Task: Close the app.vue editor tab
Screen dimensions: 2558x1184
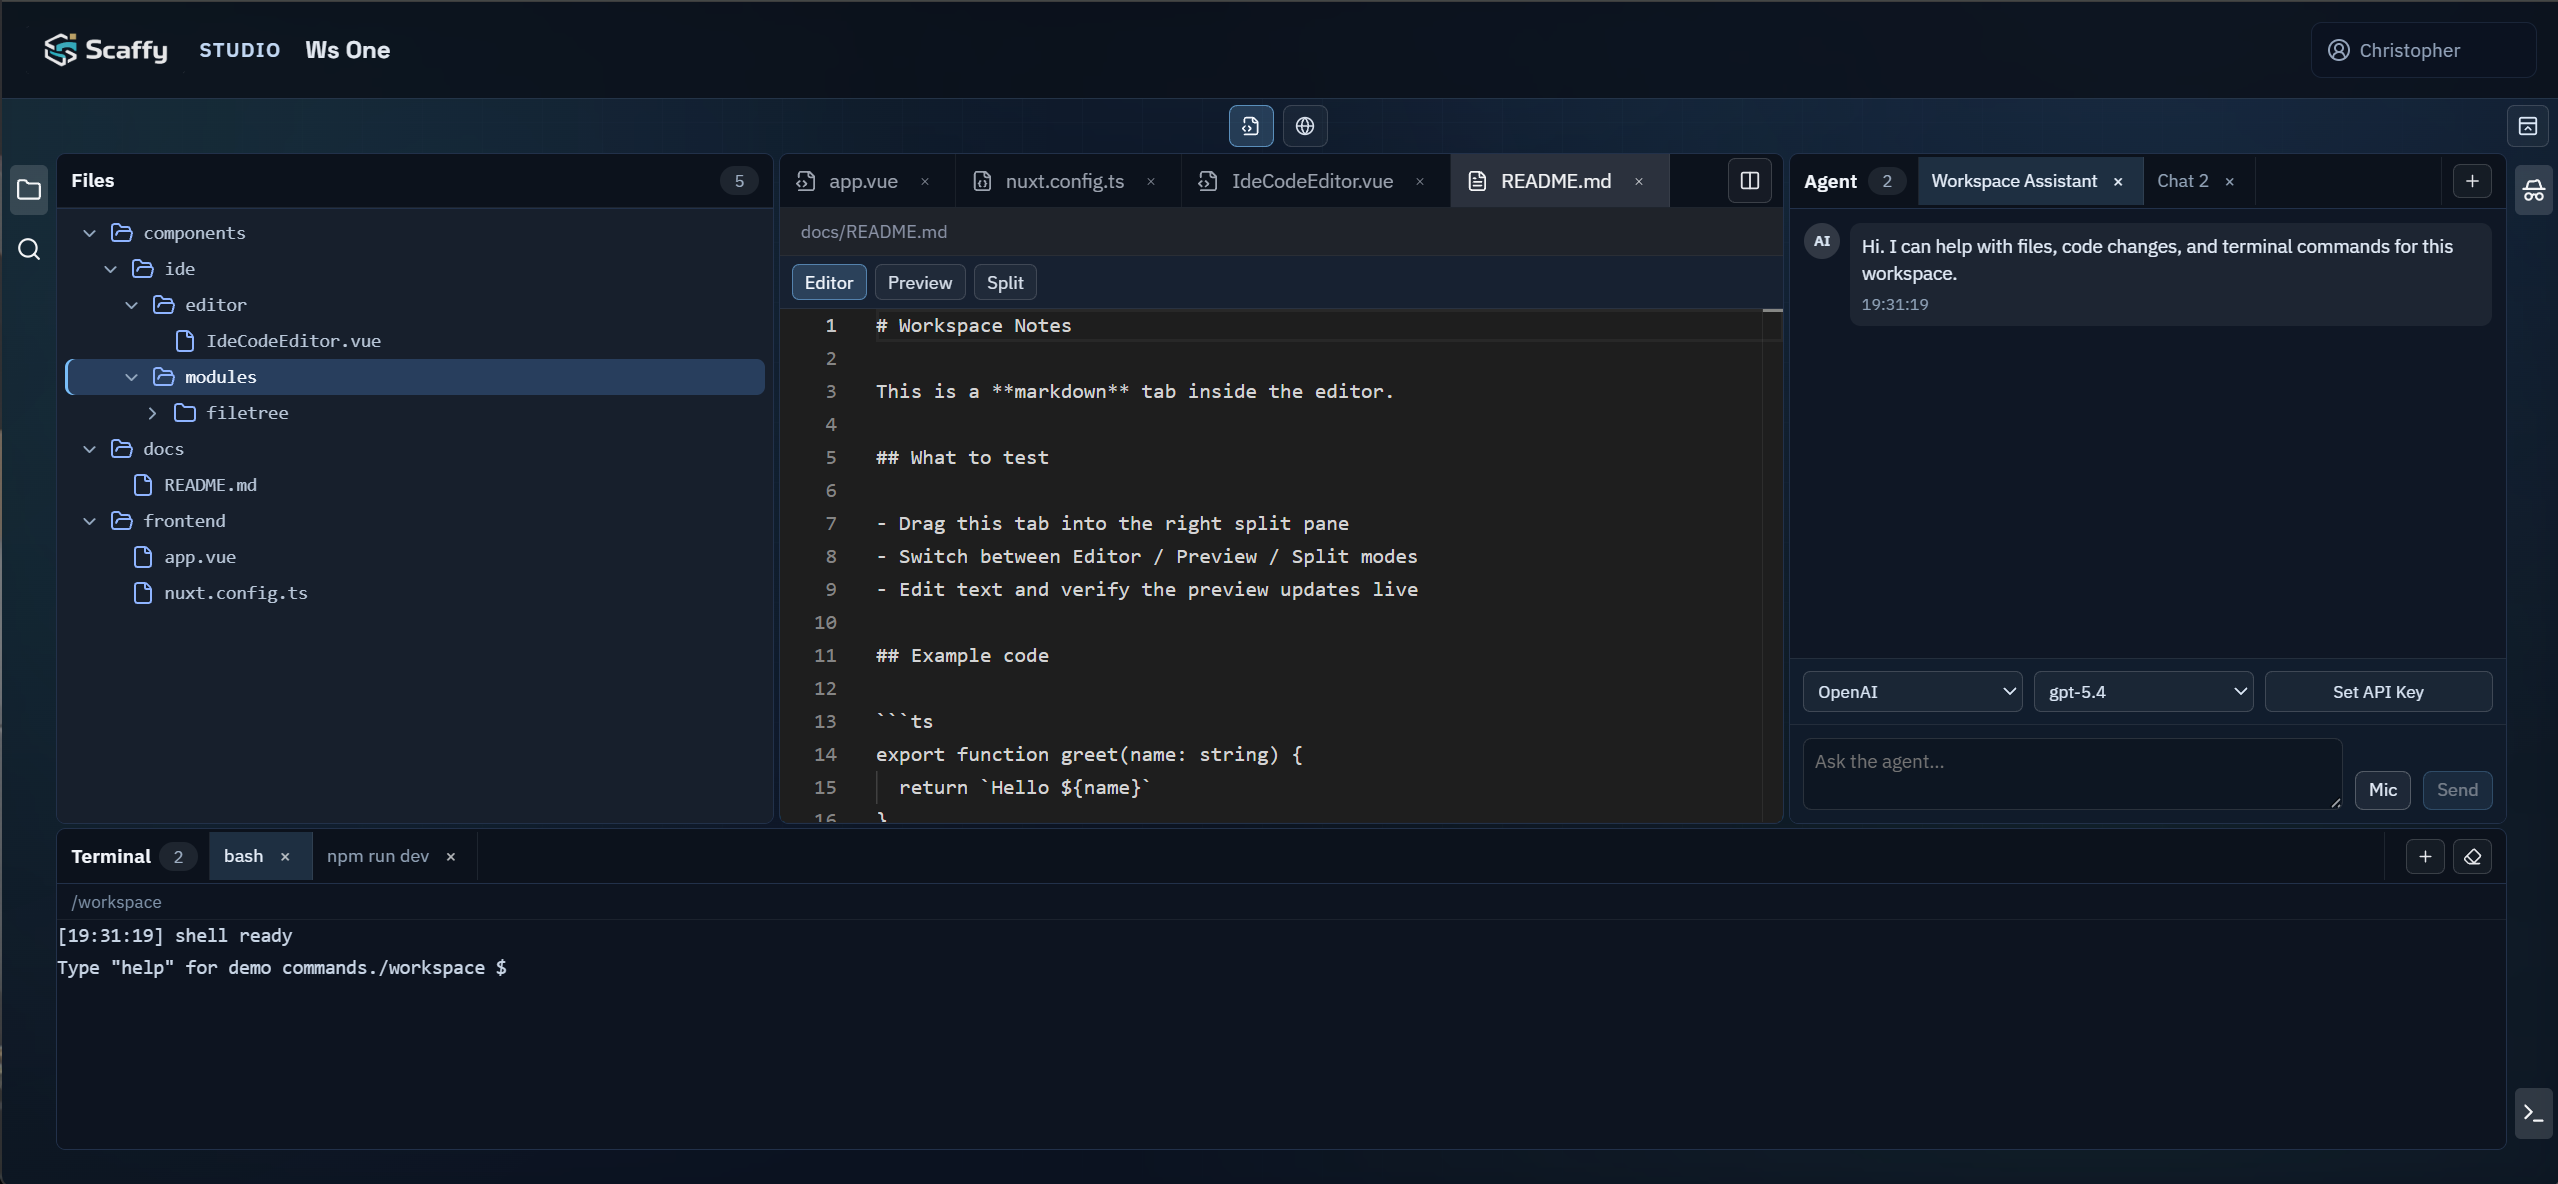Action: click(925, 181)
